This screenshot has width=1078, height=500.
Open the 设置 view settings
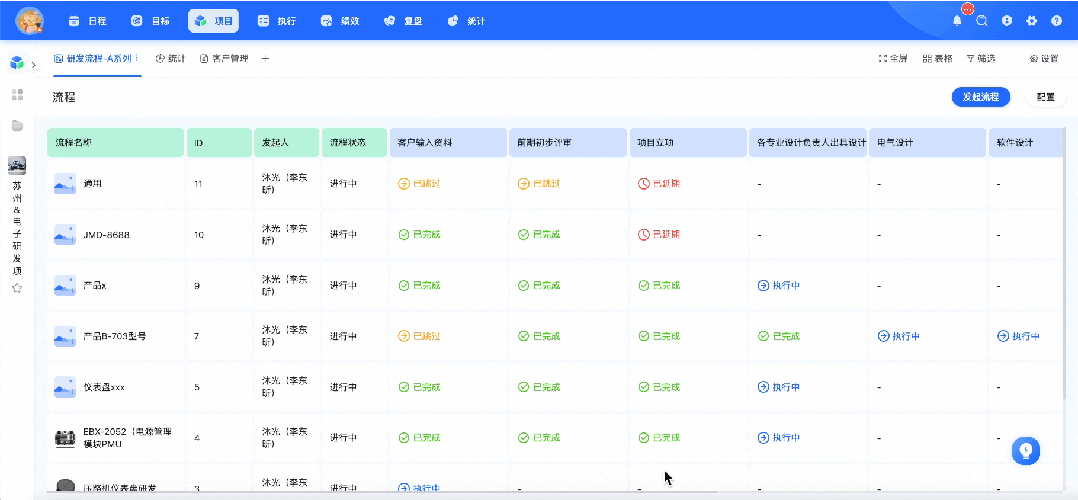coord(1044,58)
